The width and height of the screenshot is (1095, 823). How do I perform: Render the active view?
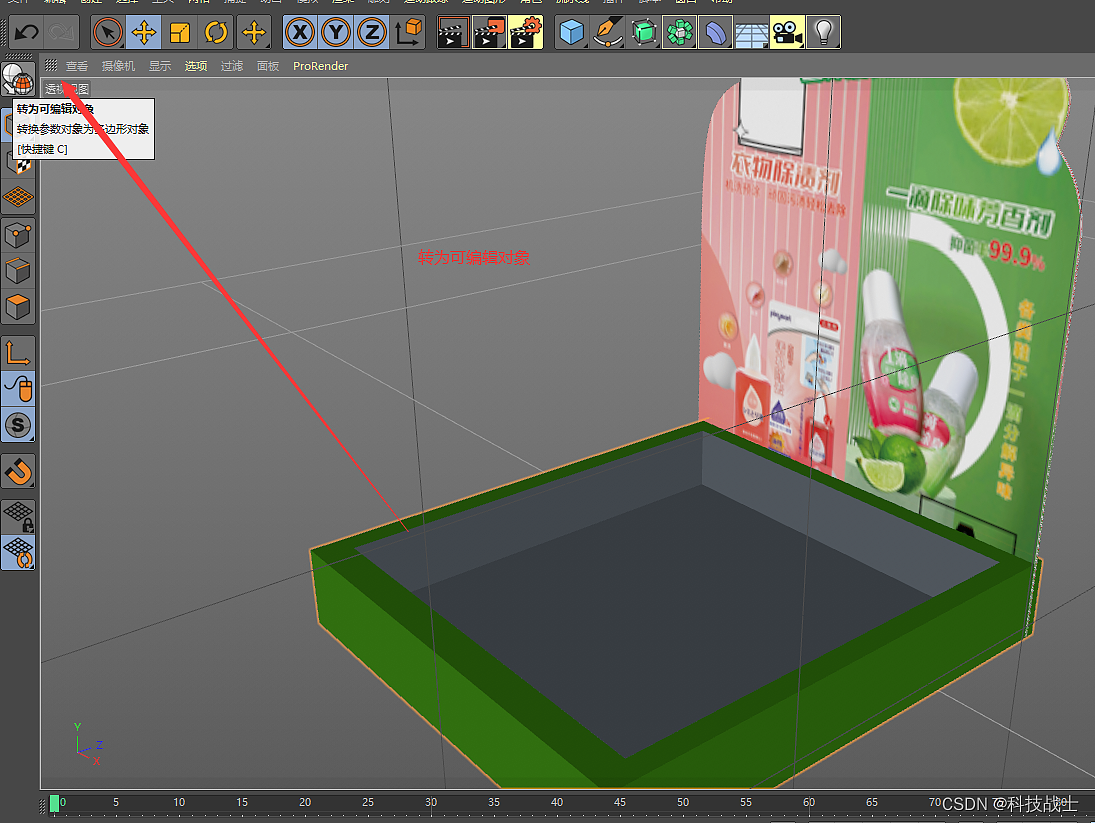[453, 32]
